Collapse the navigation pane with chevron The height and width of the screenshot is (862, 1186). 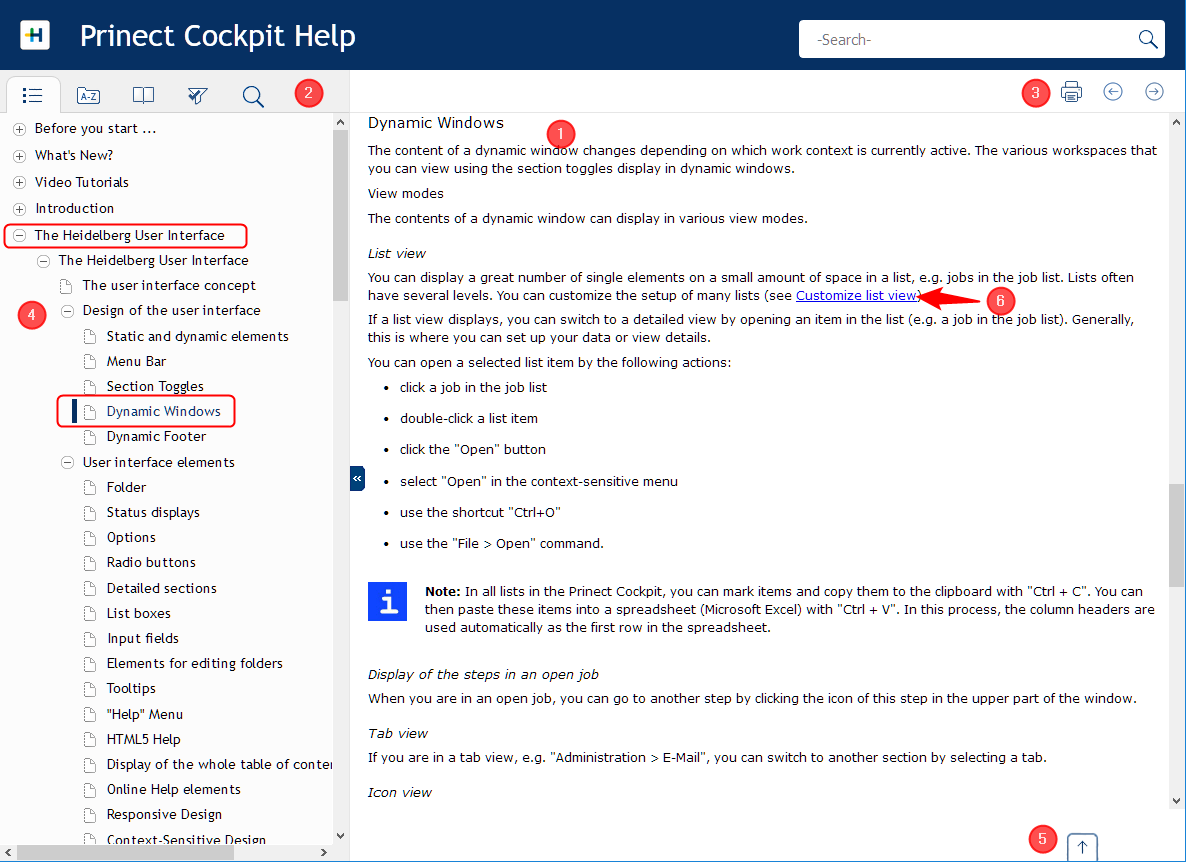tap(357, 479)
